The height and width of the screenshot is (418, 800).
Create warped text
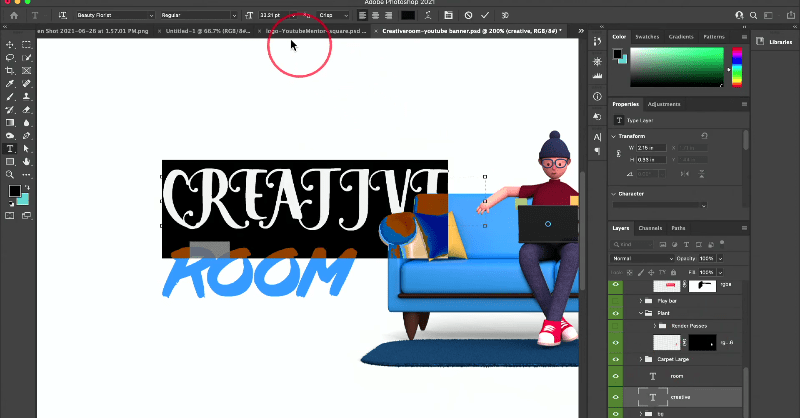click(428, 15)
